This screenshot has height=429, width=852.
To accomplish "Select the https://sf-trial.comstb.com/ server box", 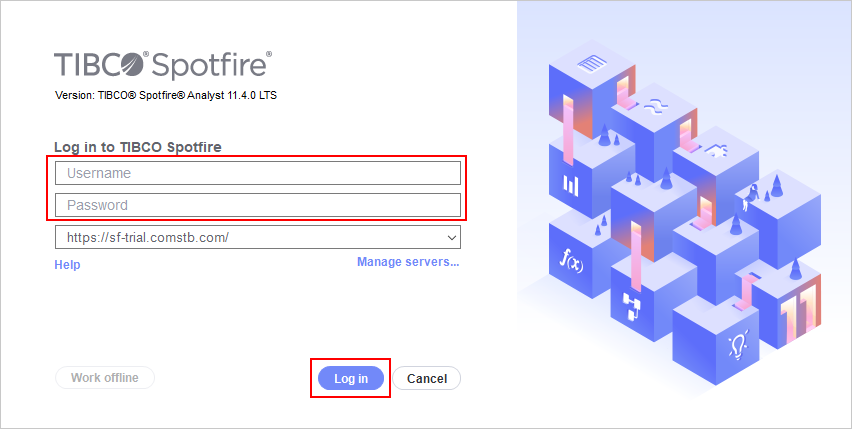I will (x=258, y=237).
